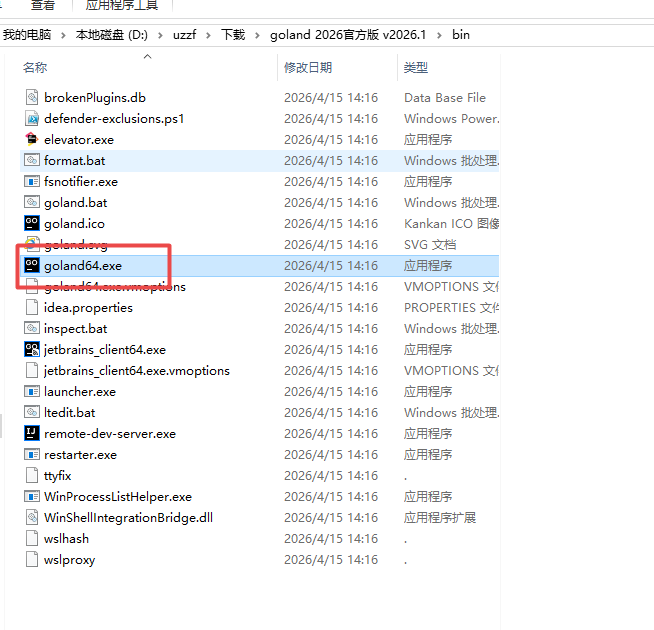Click the goland64.exe GoLand application icon
This screenshot has width=654, height=630.
(32, 265)
